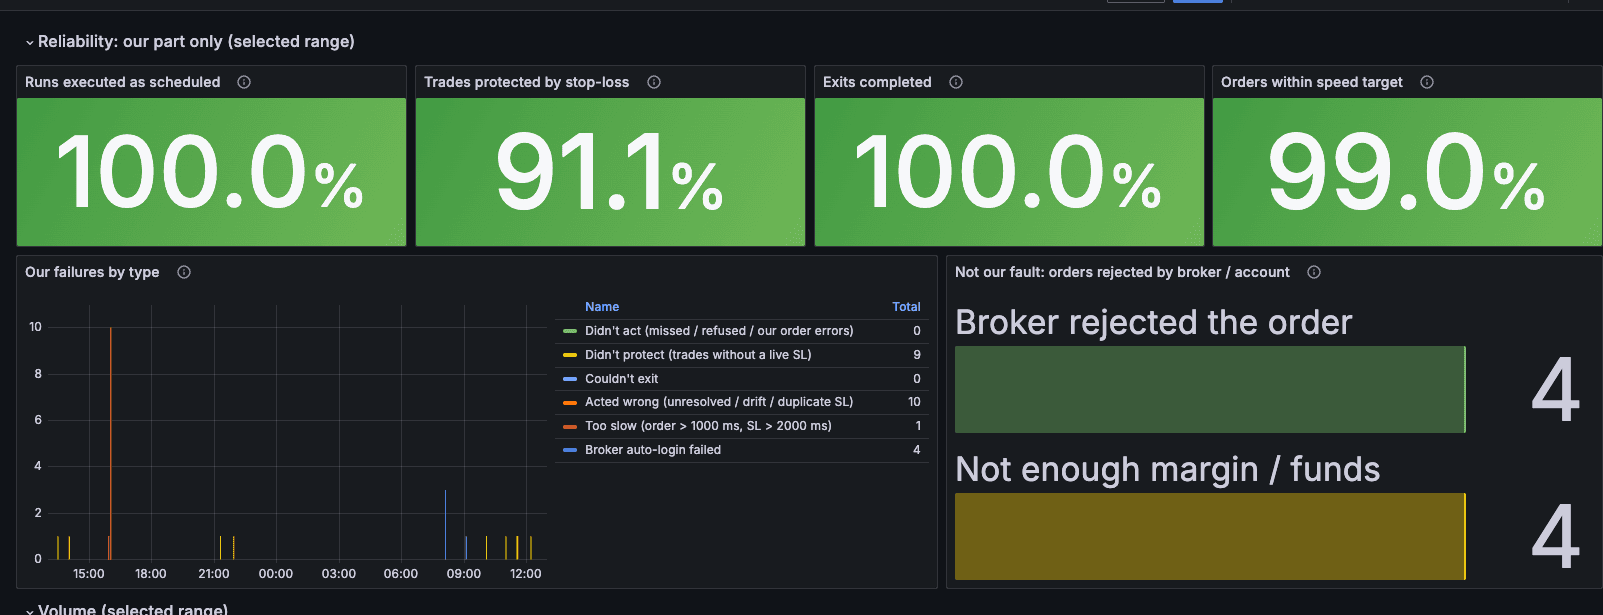The height and width of the screenshot is (615, 1603).
Task: Toggle the Acted wrong legend series
Action: pyautogui.click(x=719, y=402)
